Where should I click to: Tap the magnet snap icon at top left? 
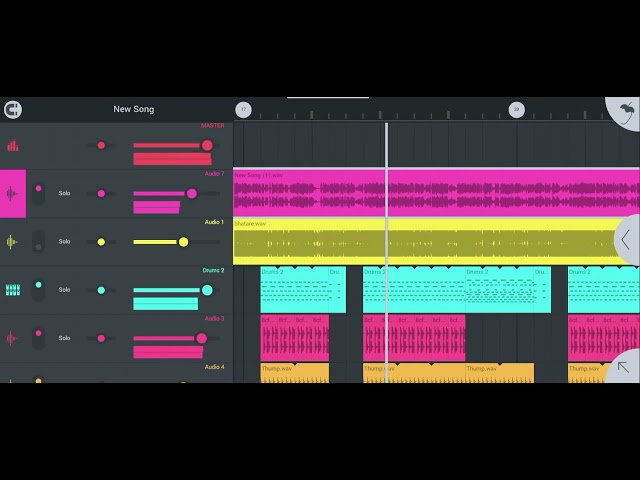(13, 109)
